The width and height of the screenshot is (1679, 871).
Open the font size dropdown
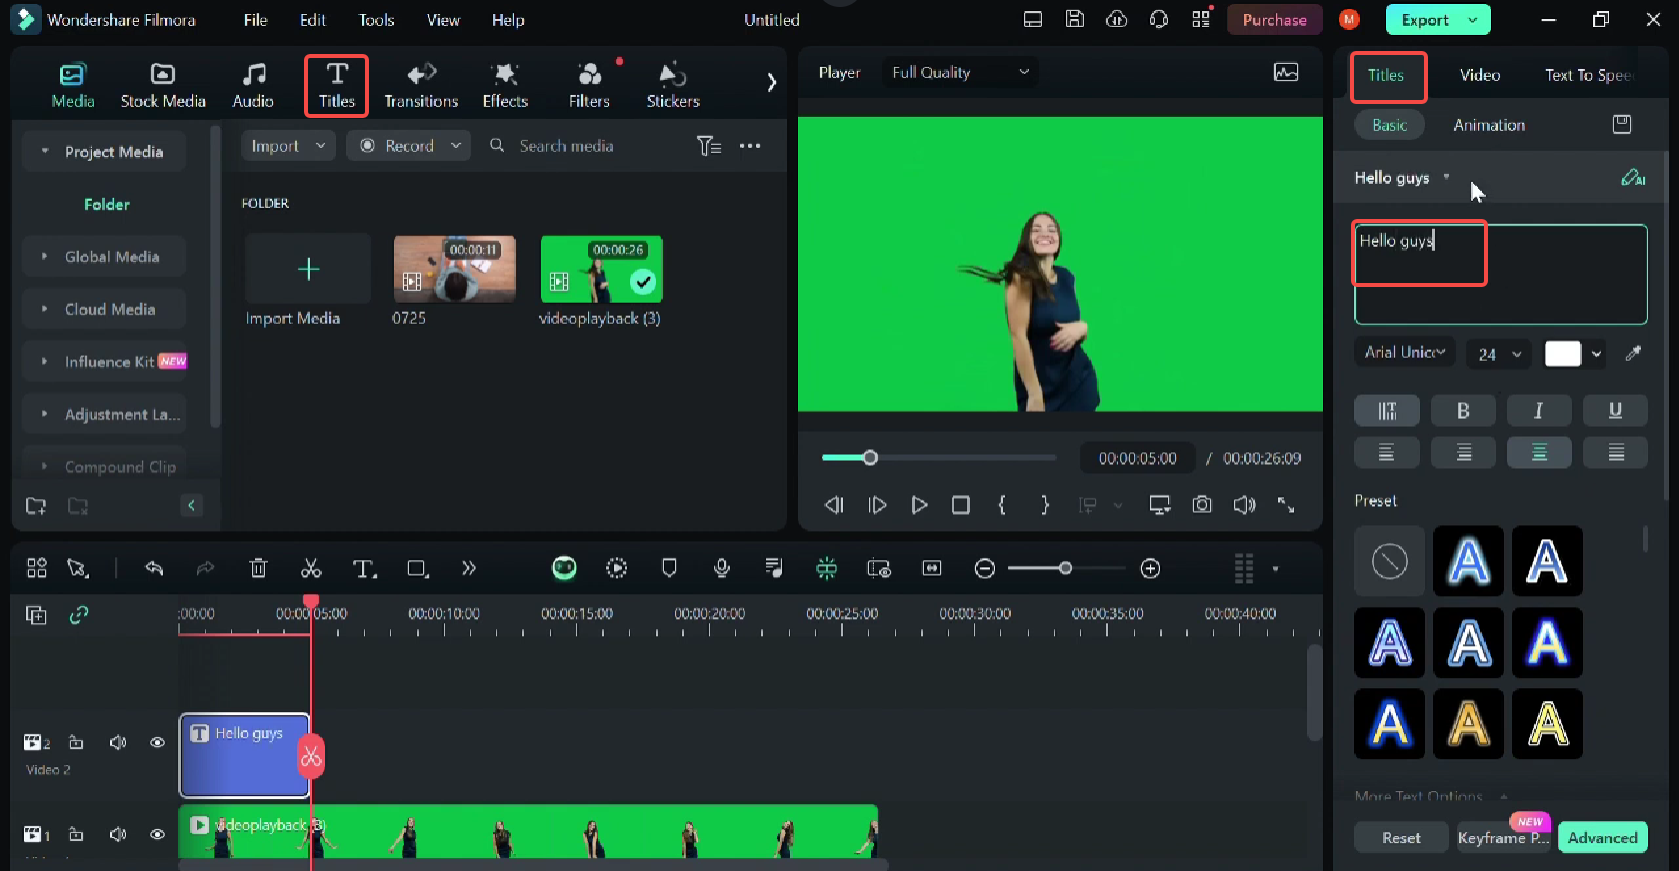(1498, 354)
